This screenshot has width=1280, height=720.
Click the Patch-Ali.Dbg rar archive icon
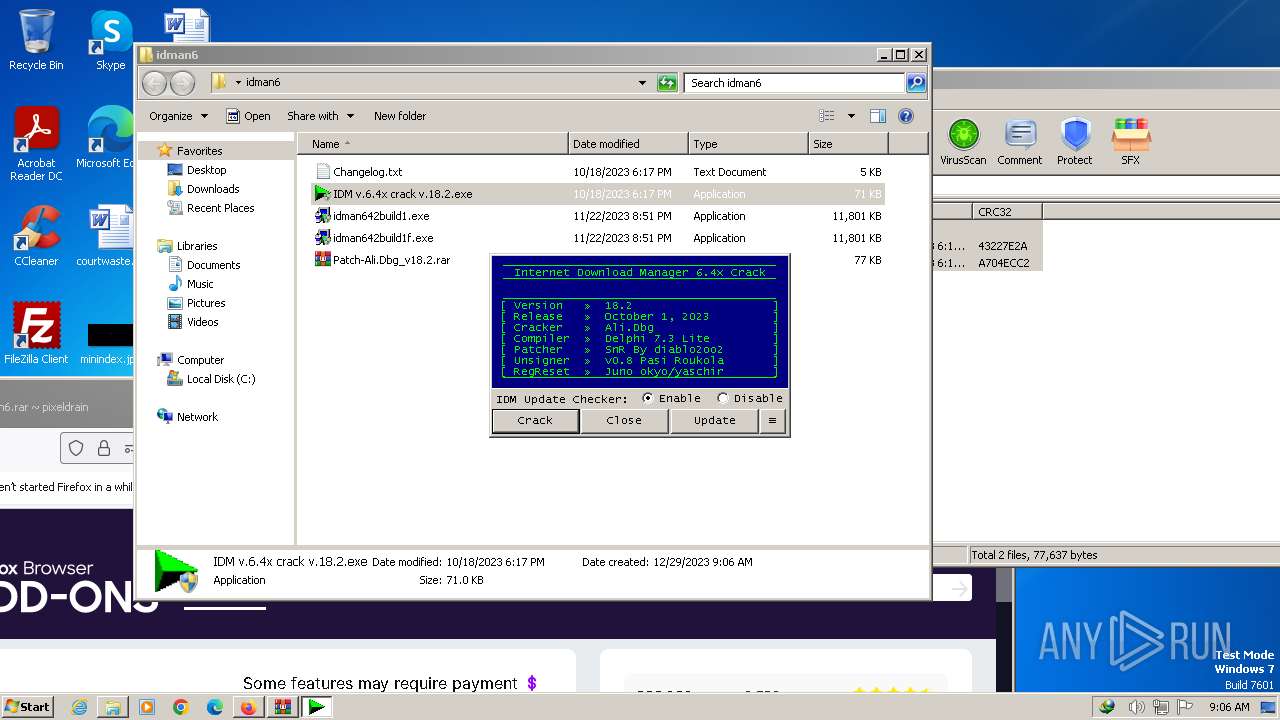point(322,260)
